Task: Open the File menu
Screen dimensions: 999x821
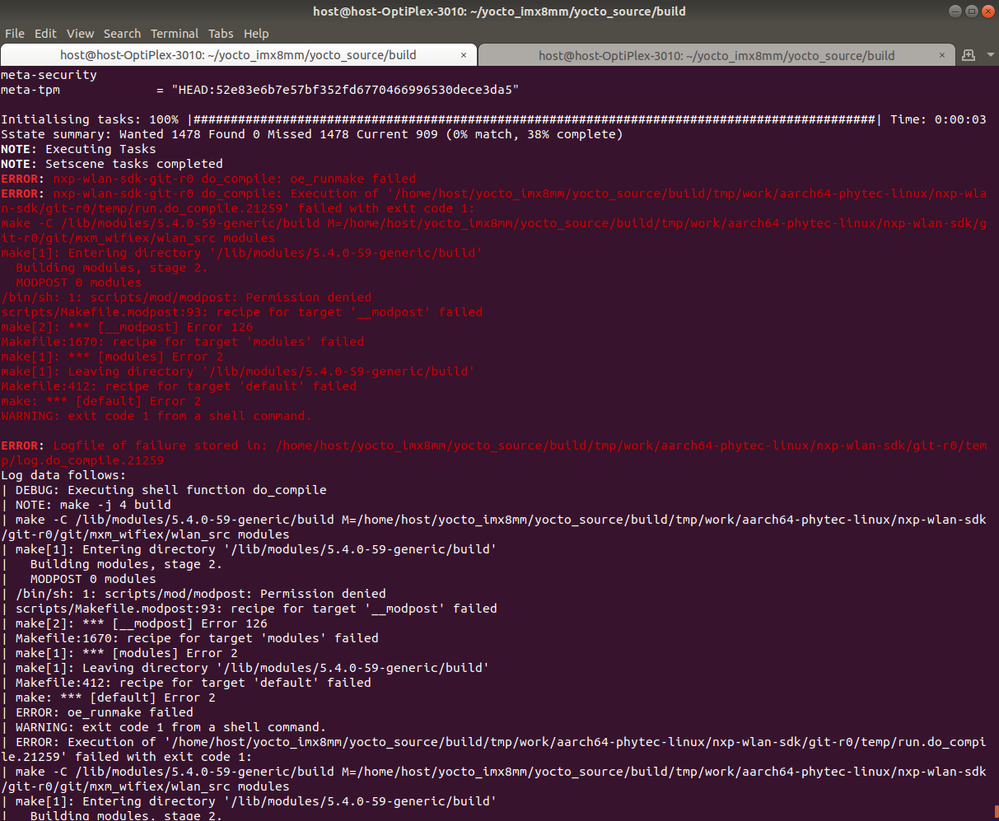Action: [x=15, y=33]
